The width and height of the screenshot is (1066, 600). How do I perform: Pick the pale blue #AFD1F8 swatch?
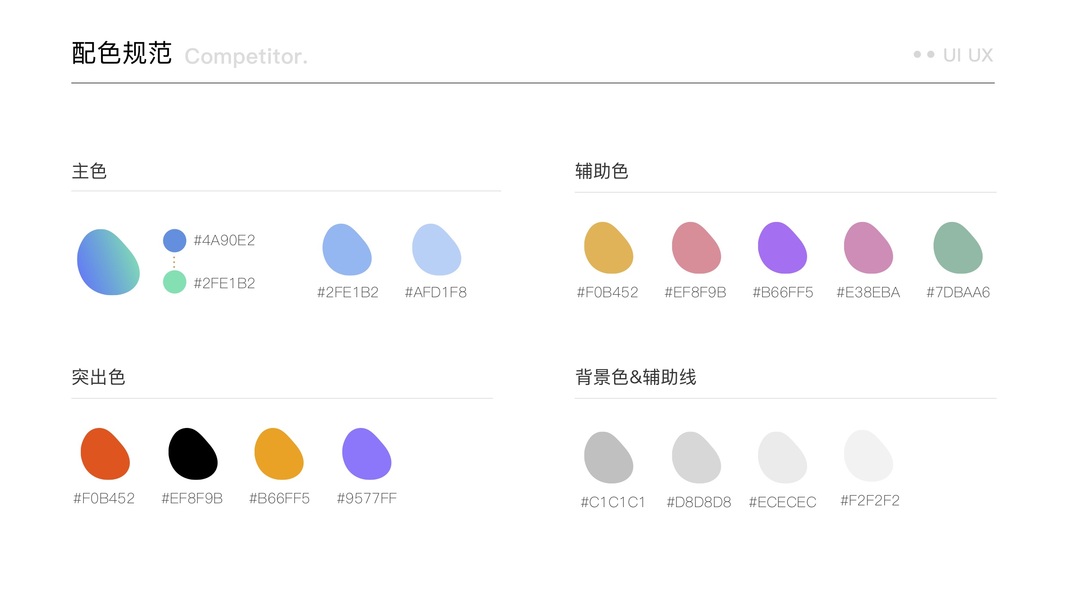pos(437,250)
